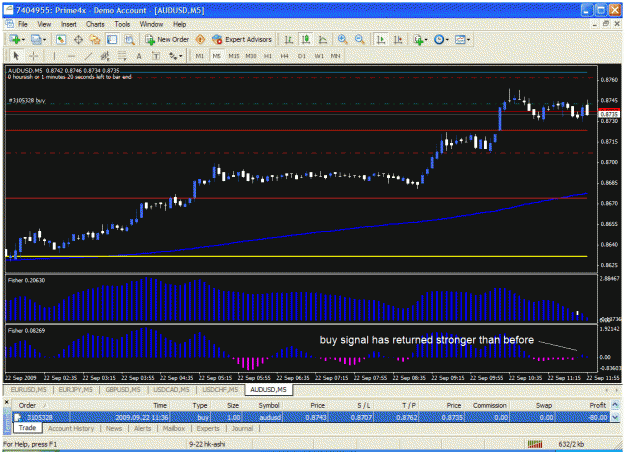Open the Tools menu
625x452 pixels.
122,24
